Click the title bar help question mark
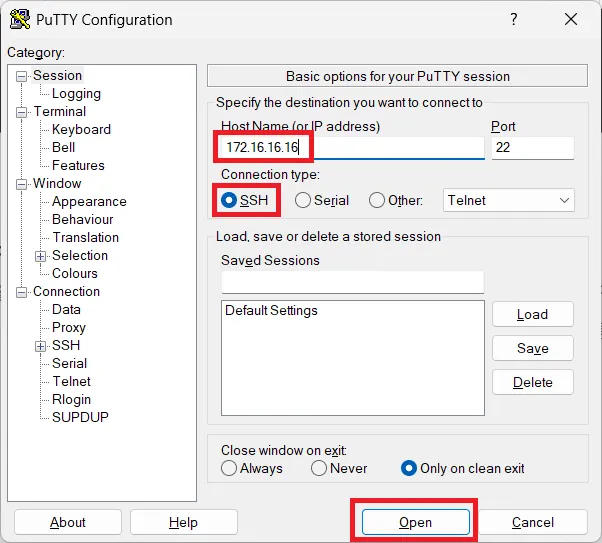602x543 pixels. 514,20
